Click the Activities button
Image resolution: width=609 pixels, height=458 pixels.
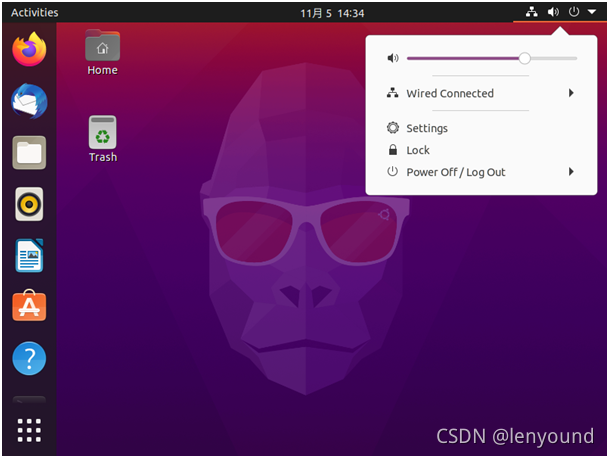tap(35, 12)
